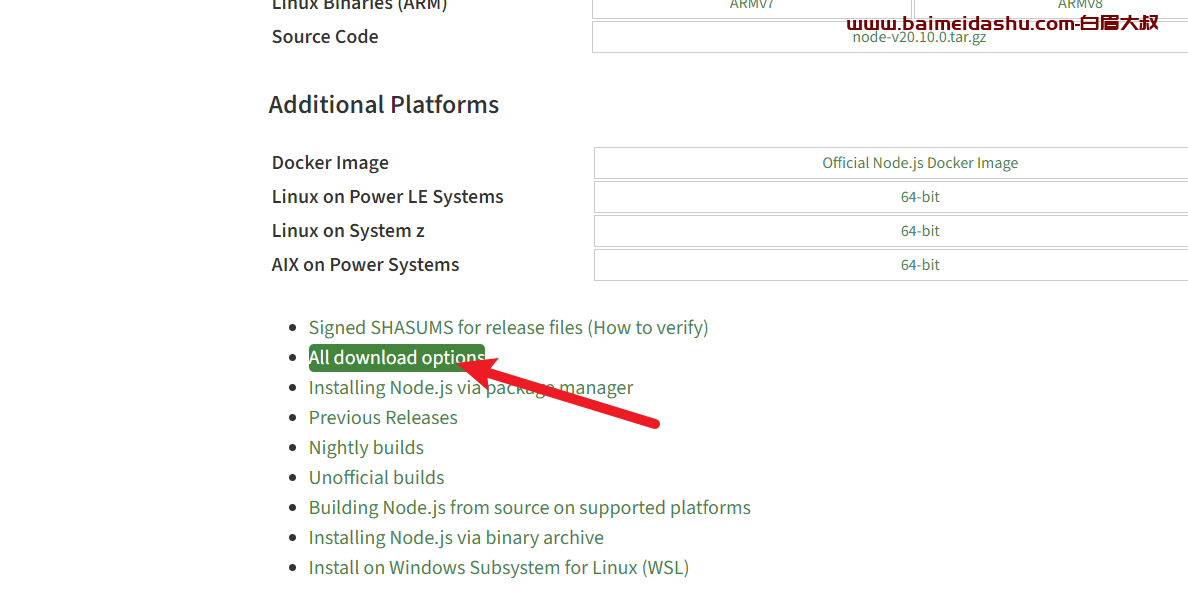
Task: Download 64-bit for AIX on Power Systems
Action: click(x=920, y=265)
